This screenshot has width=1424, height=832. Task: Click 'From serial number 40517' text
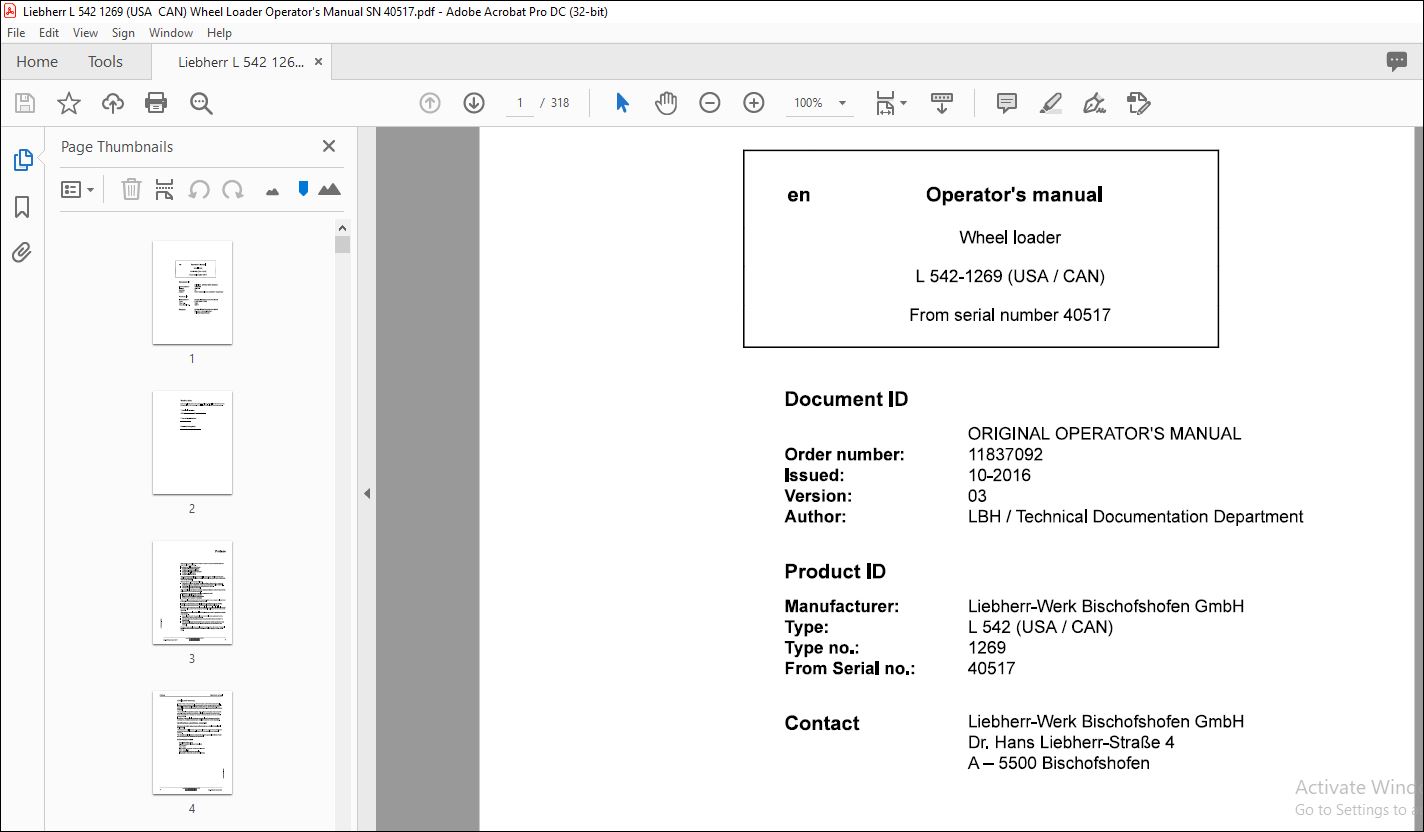[x=1010, y=315]
